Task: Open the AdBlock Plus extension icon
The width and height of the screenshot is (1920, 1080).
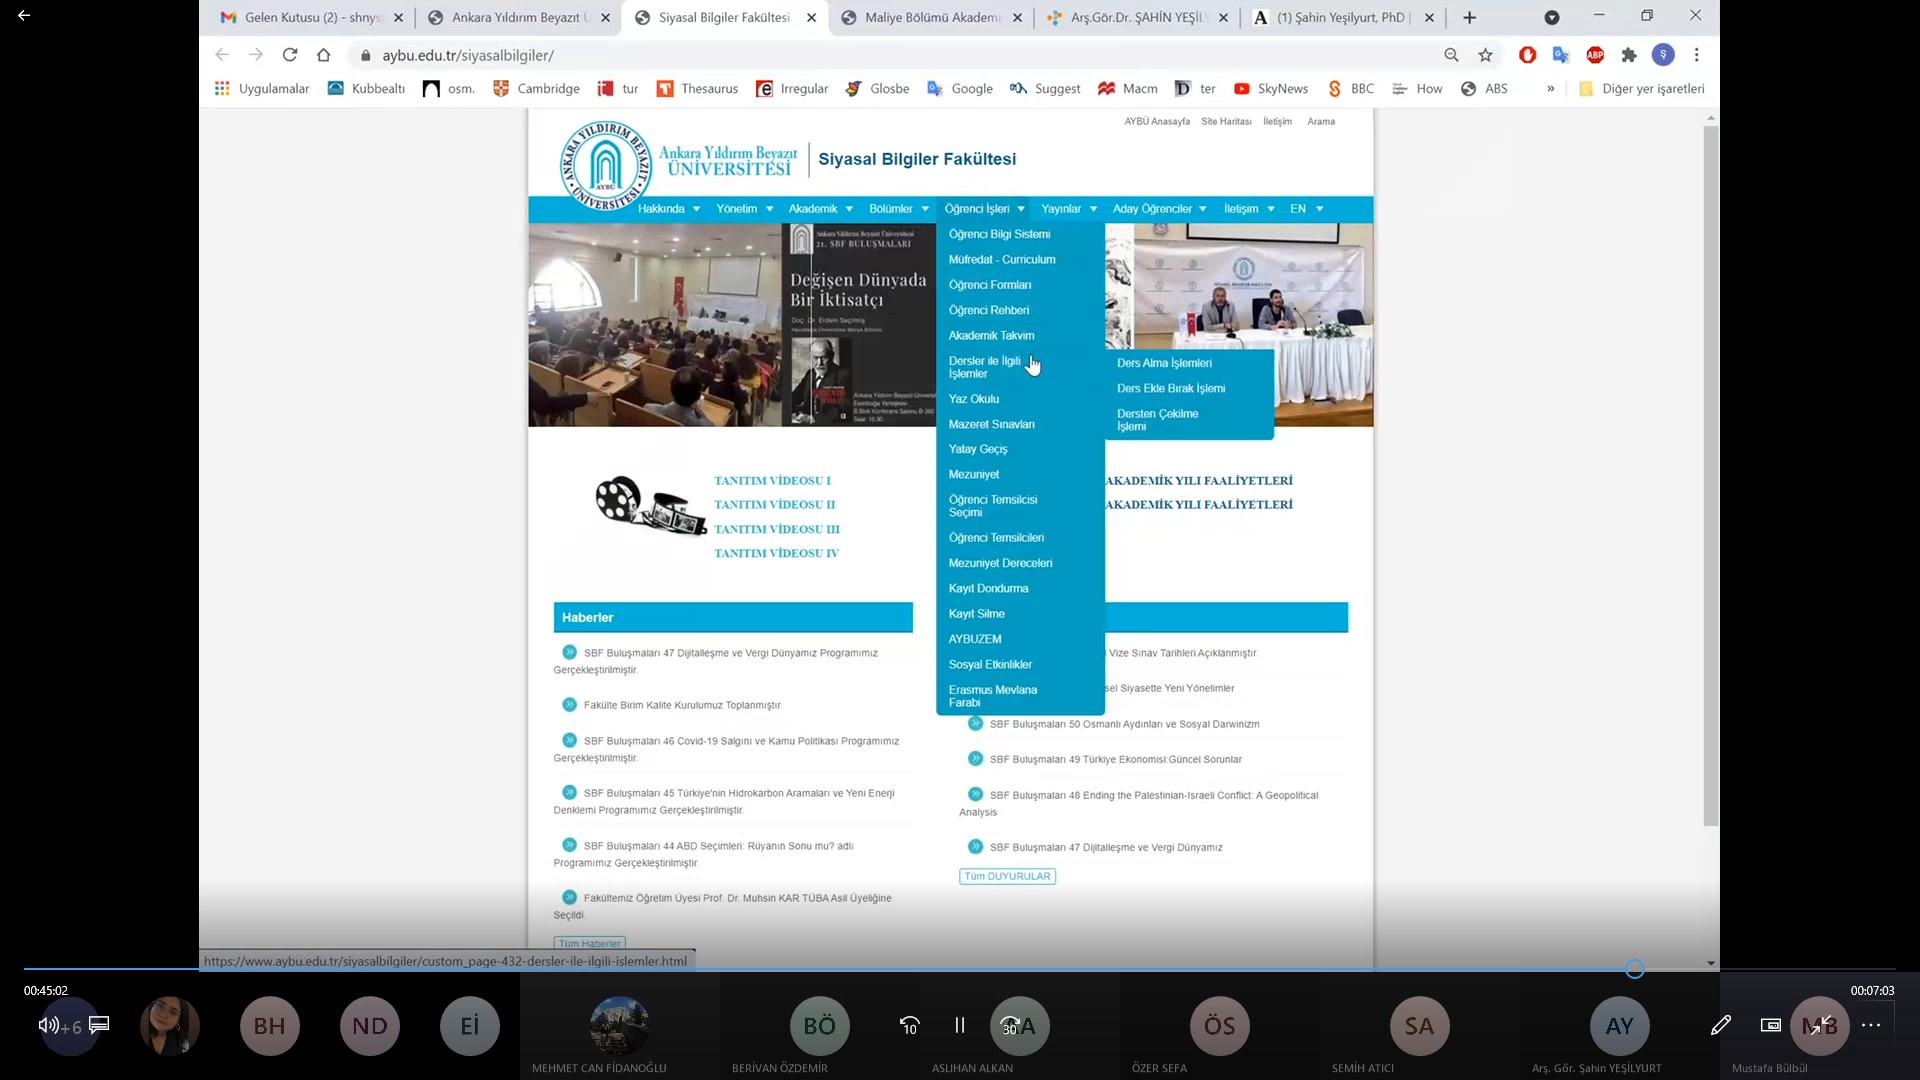Action: tap(1595, 55)
